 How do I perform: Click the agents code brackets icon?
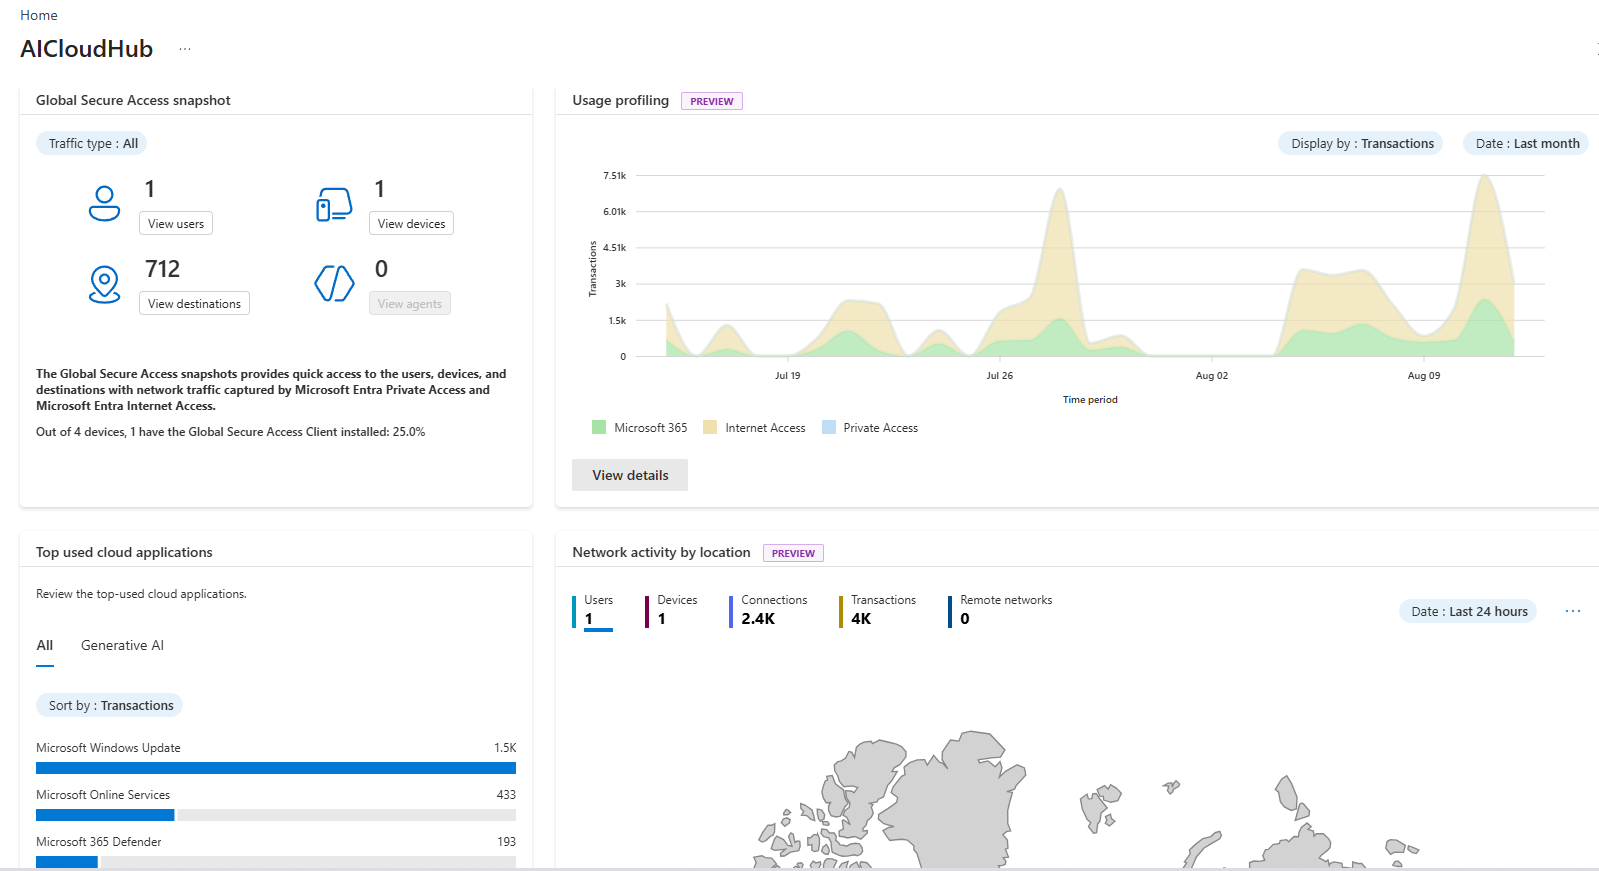point(334,283)
